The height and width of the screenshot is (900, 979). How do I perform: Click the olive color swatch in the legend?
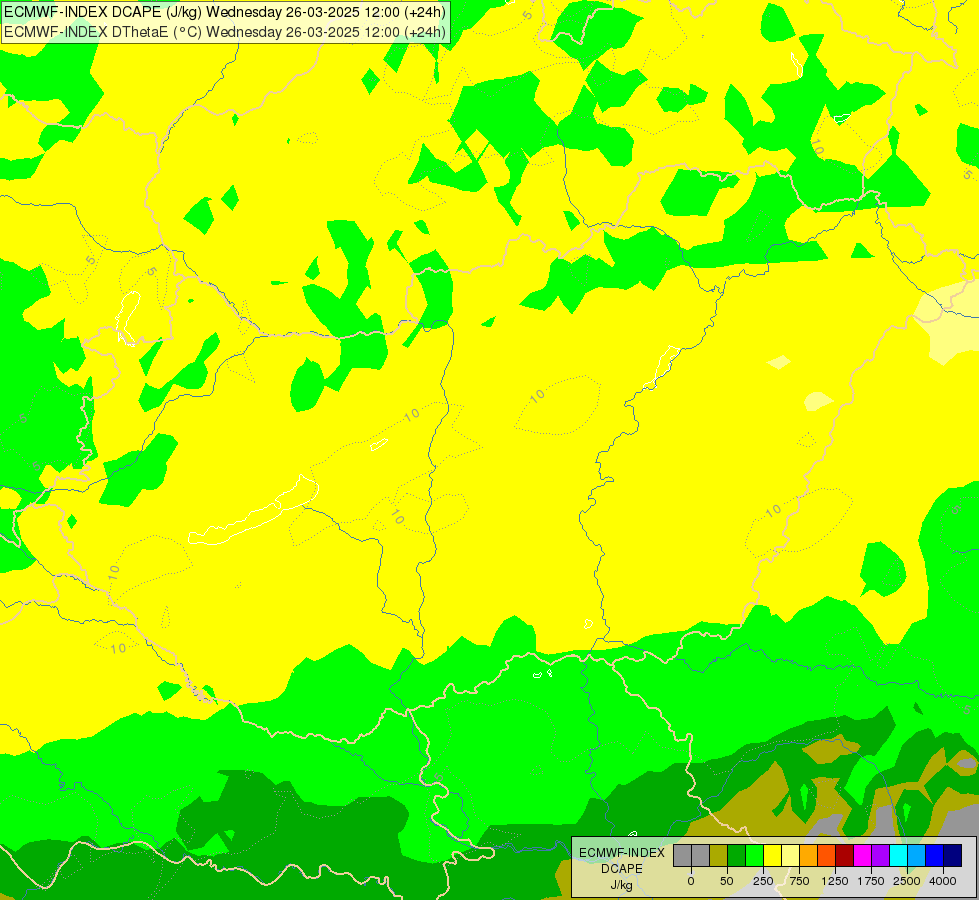click(x=719, y=856)
